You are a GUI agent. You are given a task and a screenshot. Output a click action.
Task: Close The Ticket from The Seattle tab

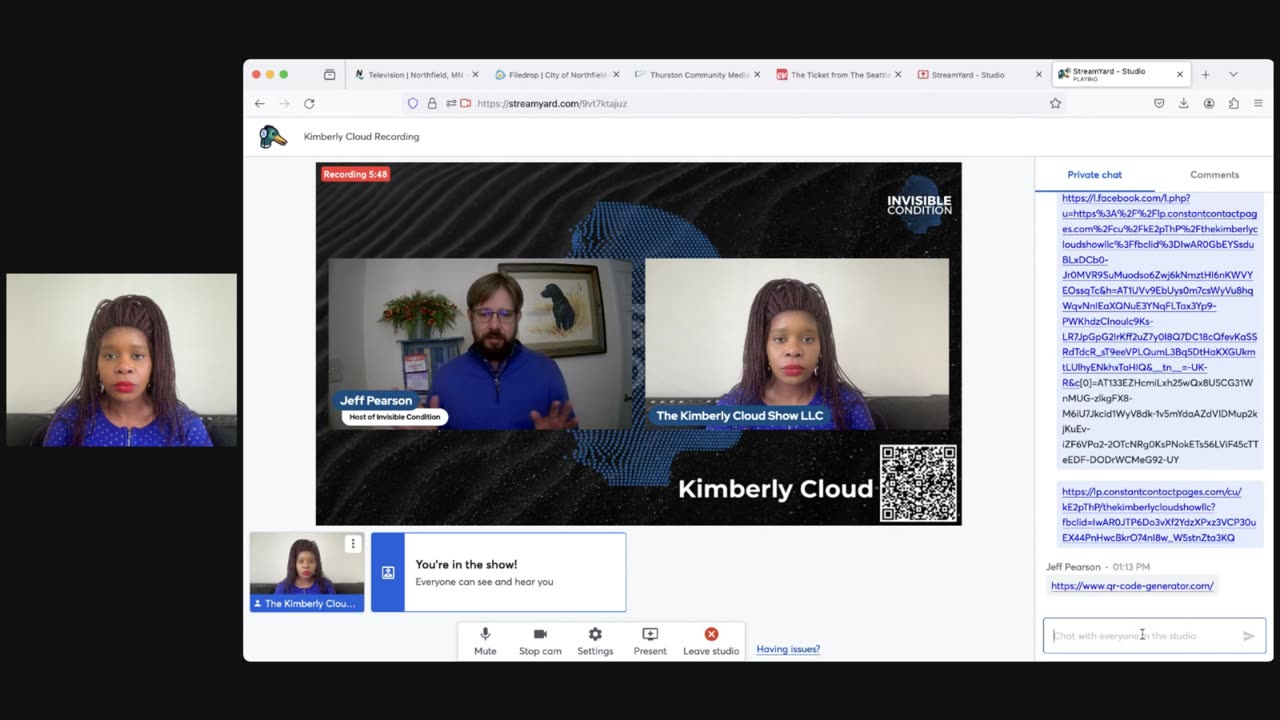click(898, 74)
